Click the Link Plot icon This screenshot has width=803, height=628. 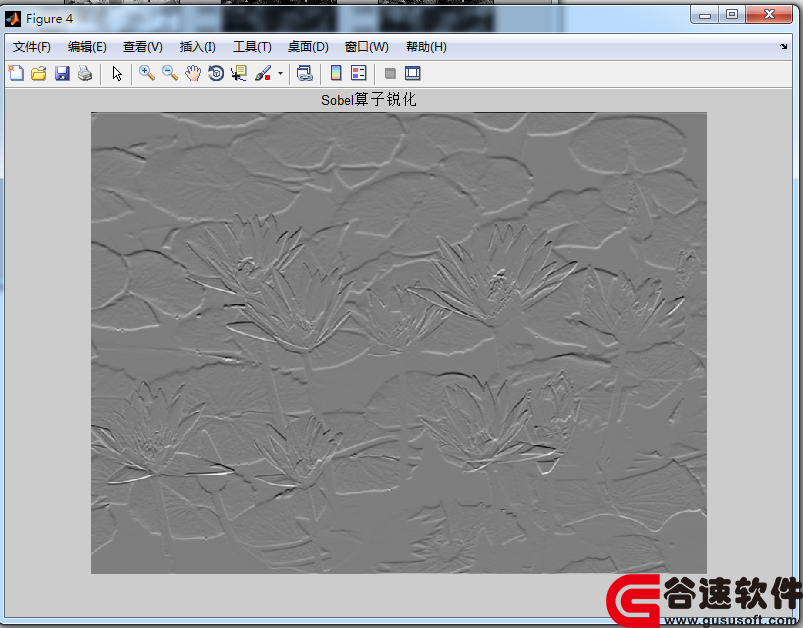[x=305, y=73]
